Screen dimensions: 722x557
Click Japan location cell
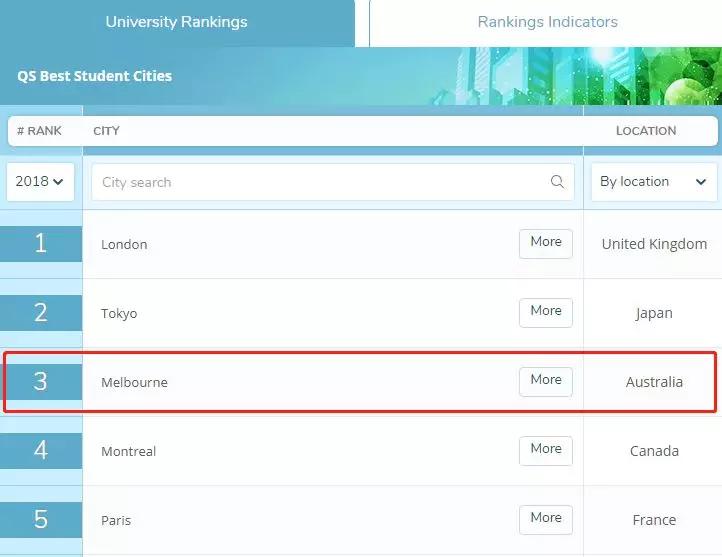pyautogui.click(x=654, y=313)
